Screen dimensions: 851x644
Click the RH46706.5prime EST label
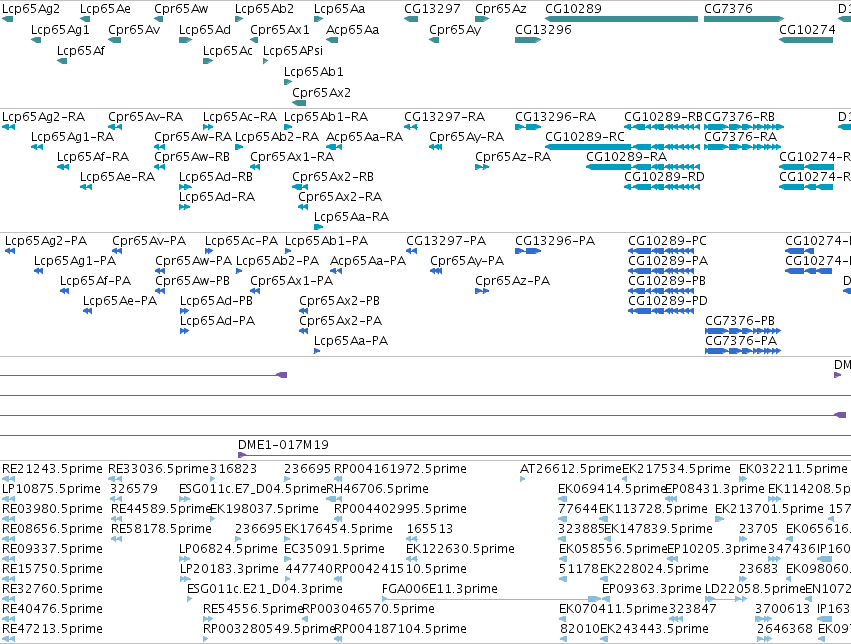(x=377, y=489)
